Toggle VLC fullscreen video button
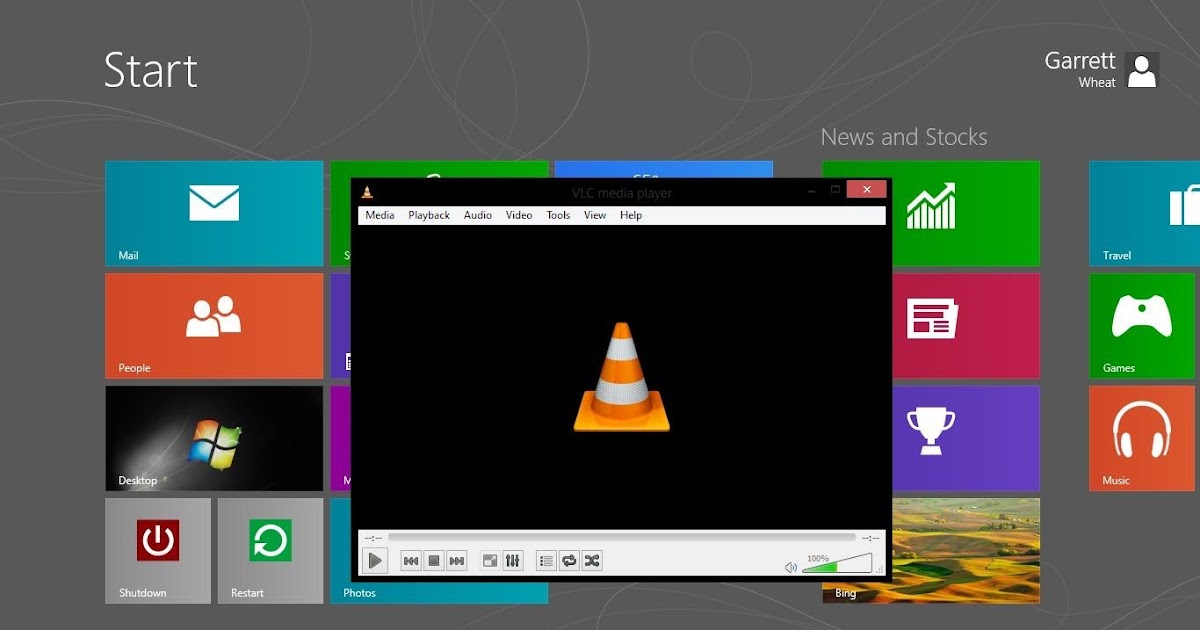Screen dimensions: 1200x630 point(490,561)
